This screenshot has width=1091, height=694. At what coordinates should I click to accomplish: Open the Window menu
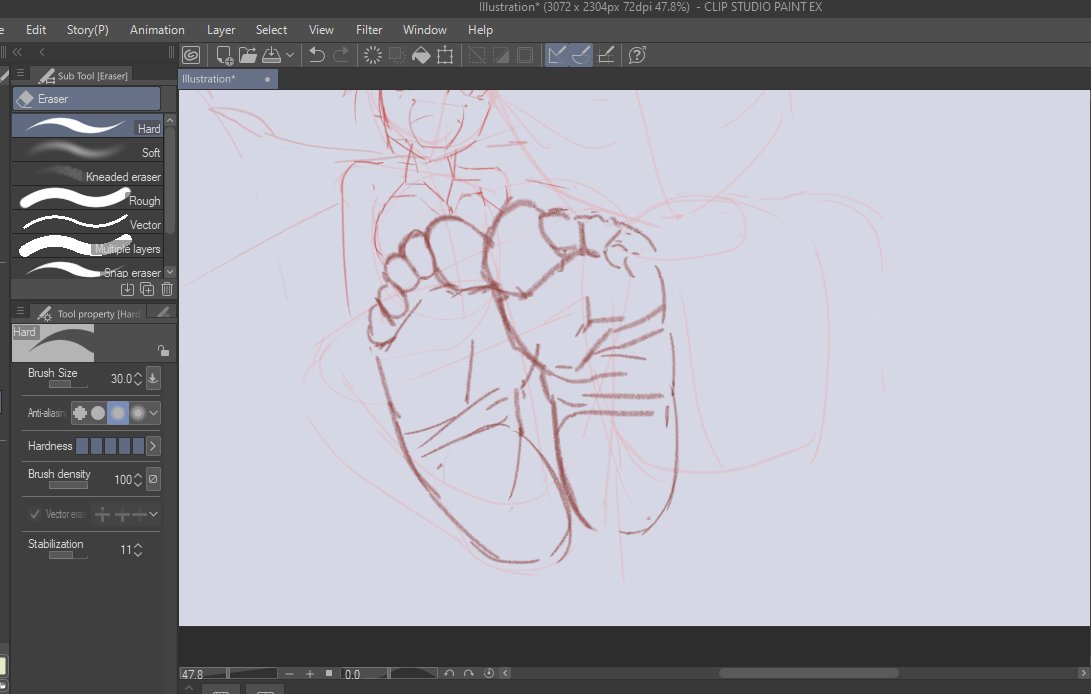point(424,30)
